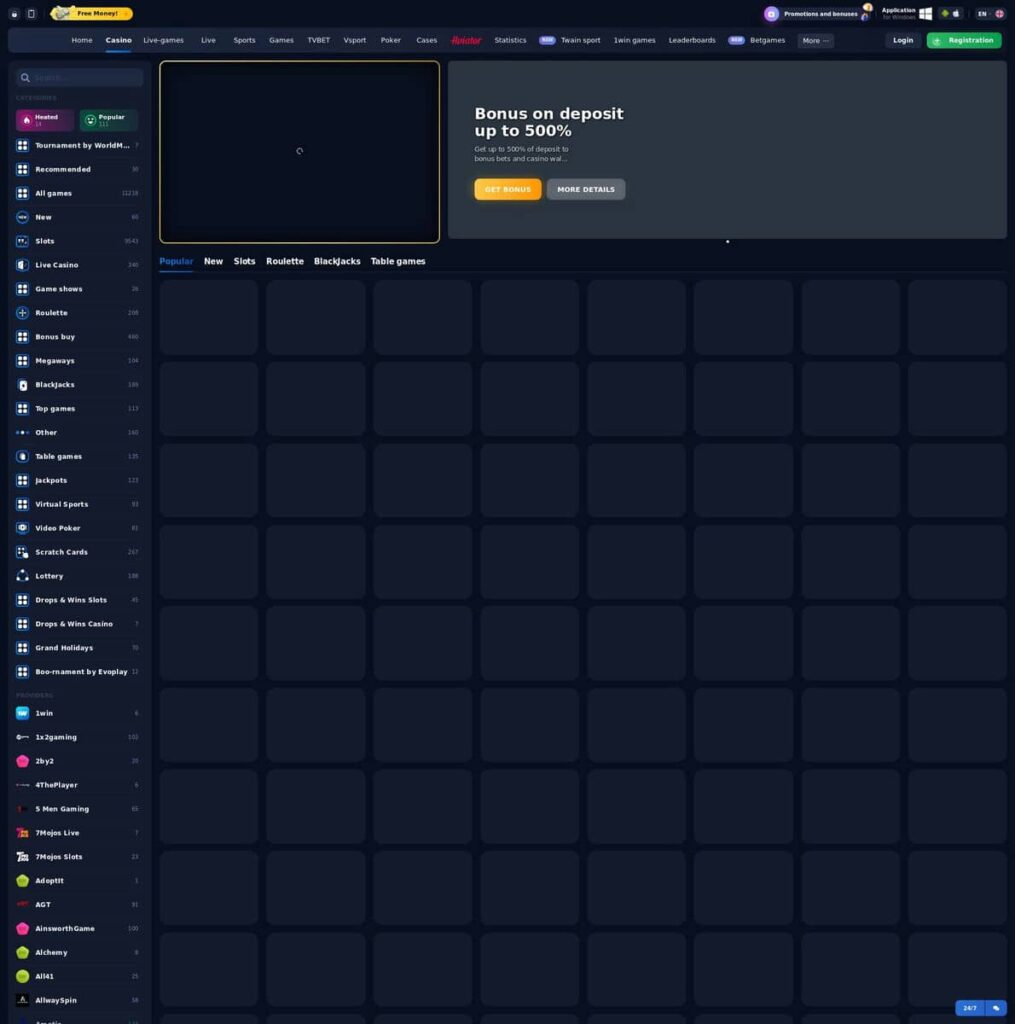This screenshot has width=1015, height=1024.
Task: Select the Lottery icon in the sidebar
Action: click(x=22, y=576)
